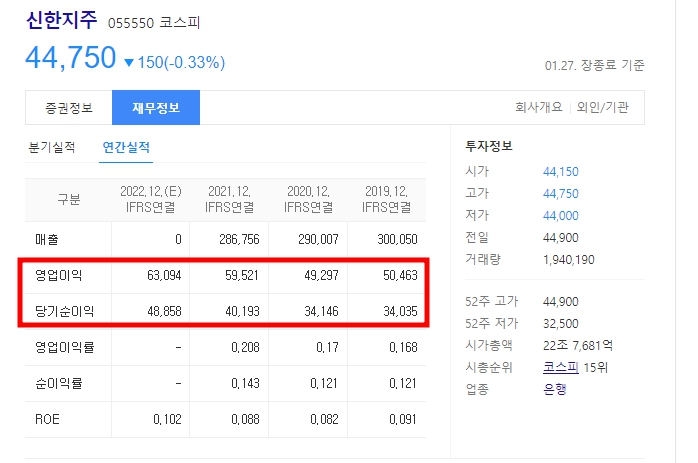
Task: Click operating margin value 0.17
Action: pyautogui.click(x=327, y=347)
